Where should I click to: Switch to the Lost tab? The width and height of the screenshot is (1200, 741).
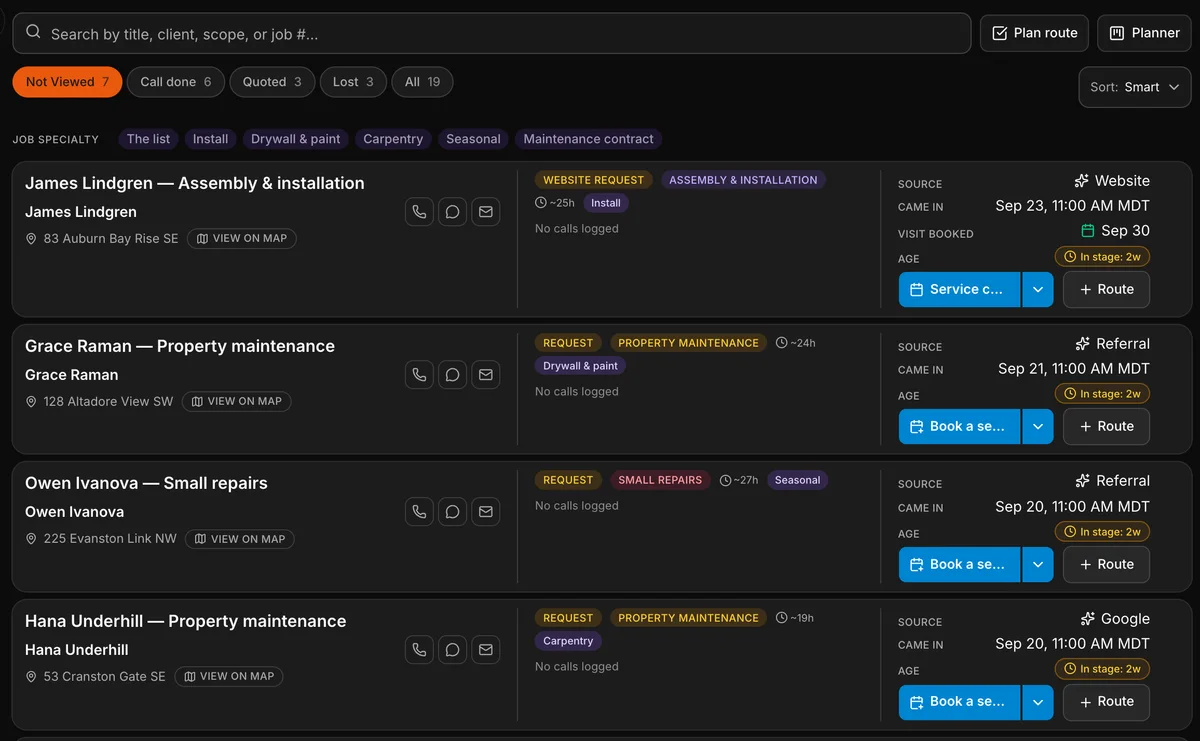pyautogui.click(x=353, y=82)
